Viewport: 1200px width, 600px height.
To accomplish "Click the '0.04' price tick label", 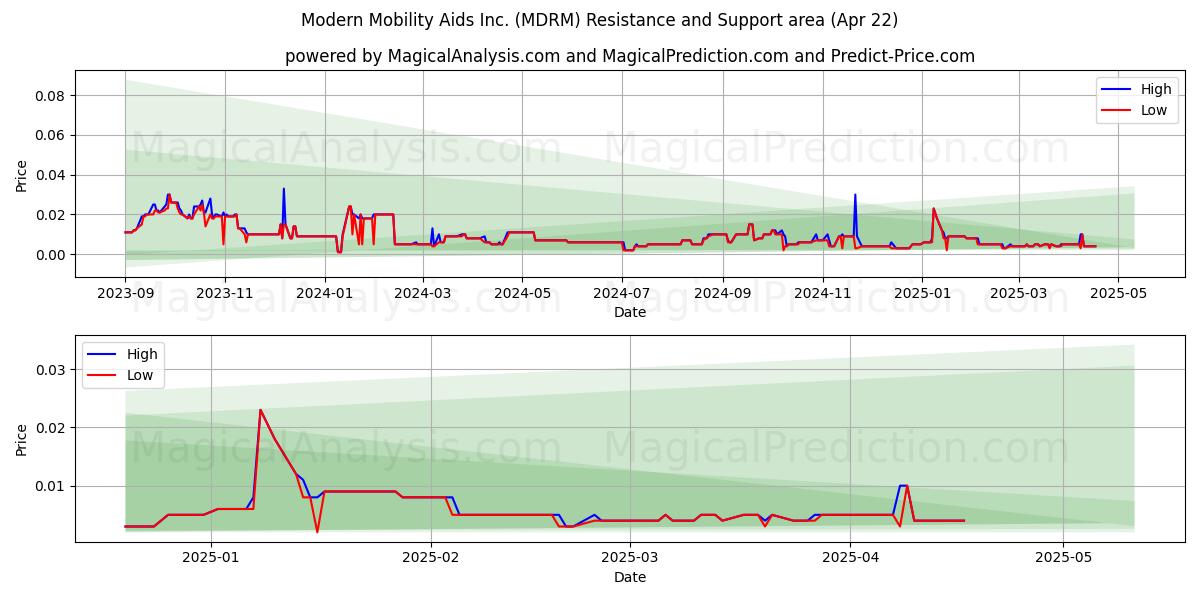I will (51, 175).
